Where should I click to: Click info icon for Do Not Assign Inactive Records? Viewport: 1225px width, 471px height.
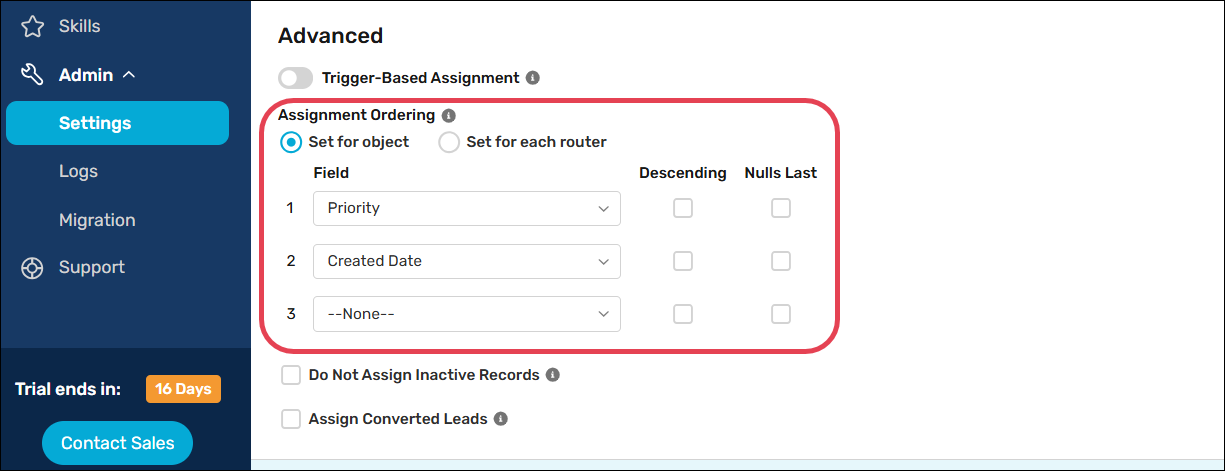[x=553, y=376]
